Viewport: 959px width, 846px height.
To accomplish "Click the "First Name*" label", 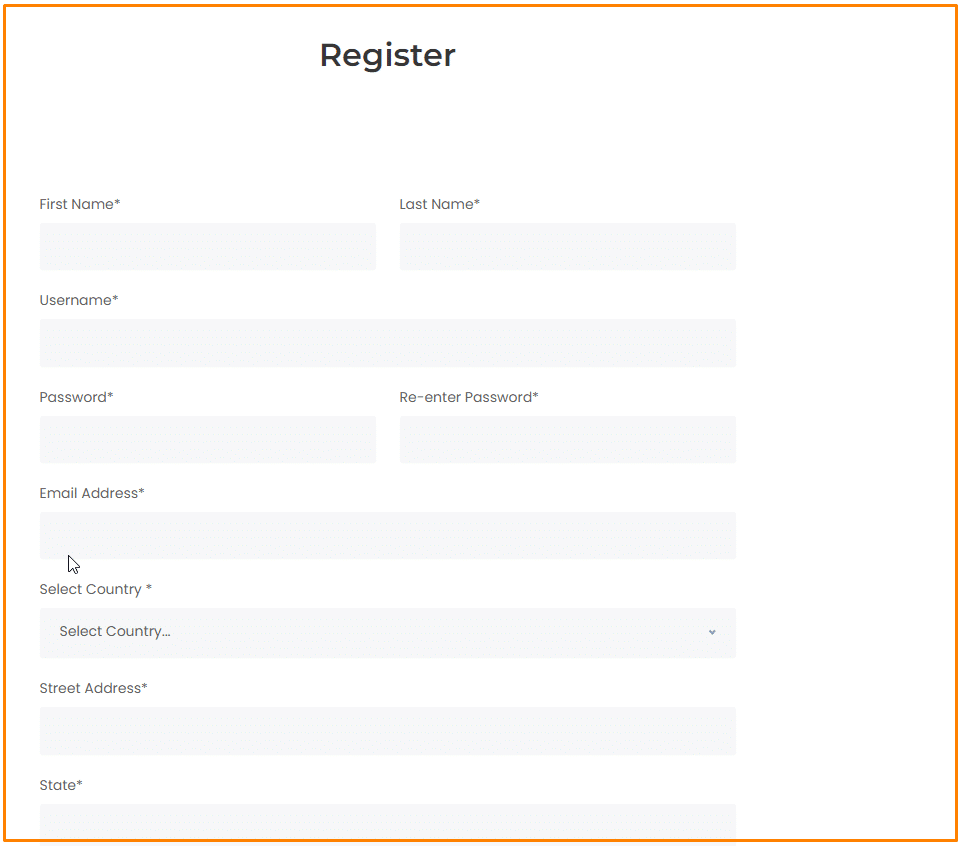I will click(80, 204).
